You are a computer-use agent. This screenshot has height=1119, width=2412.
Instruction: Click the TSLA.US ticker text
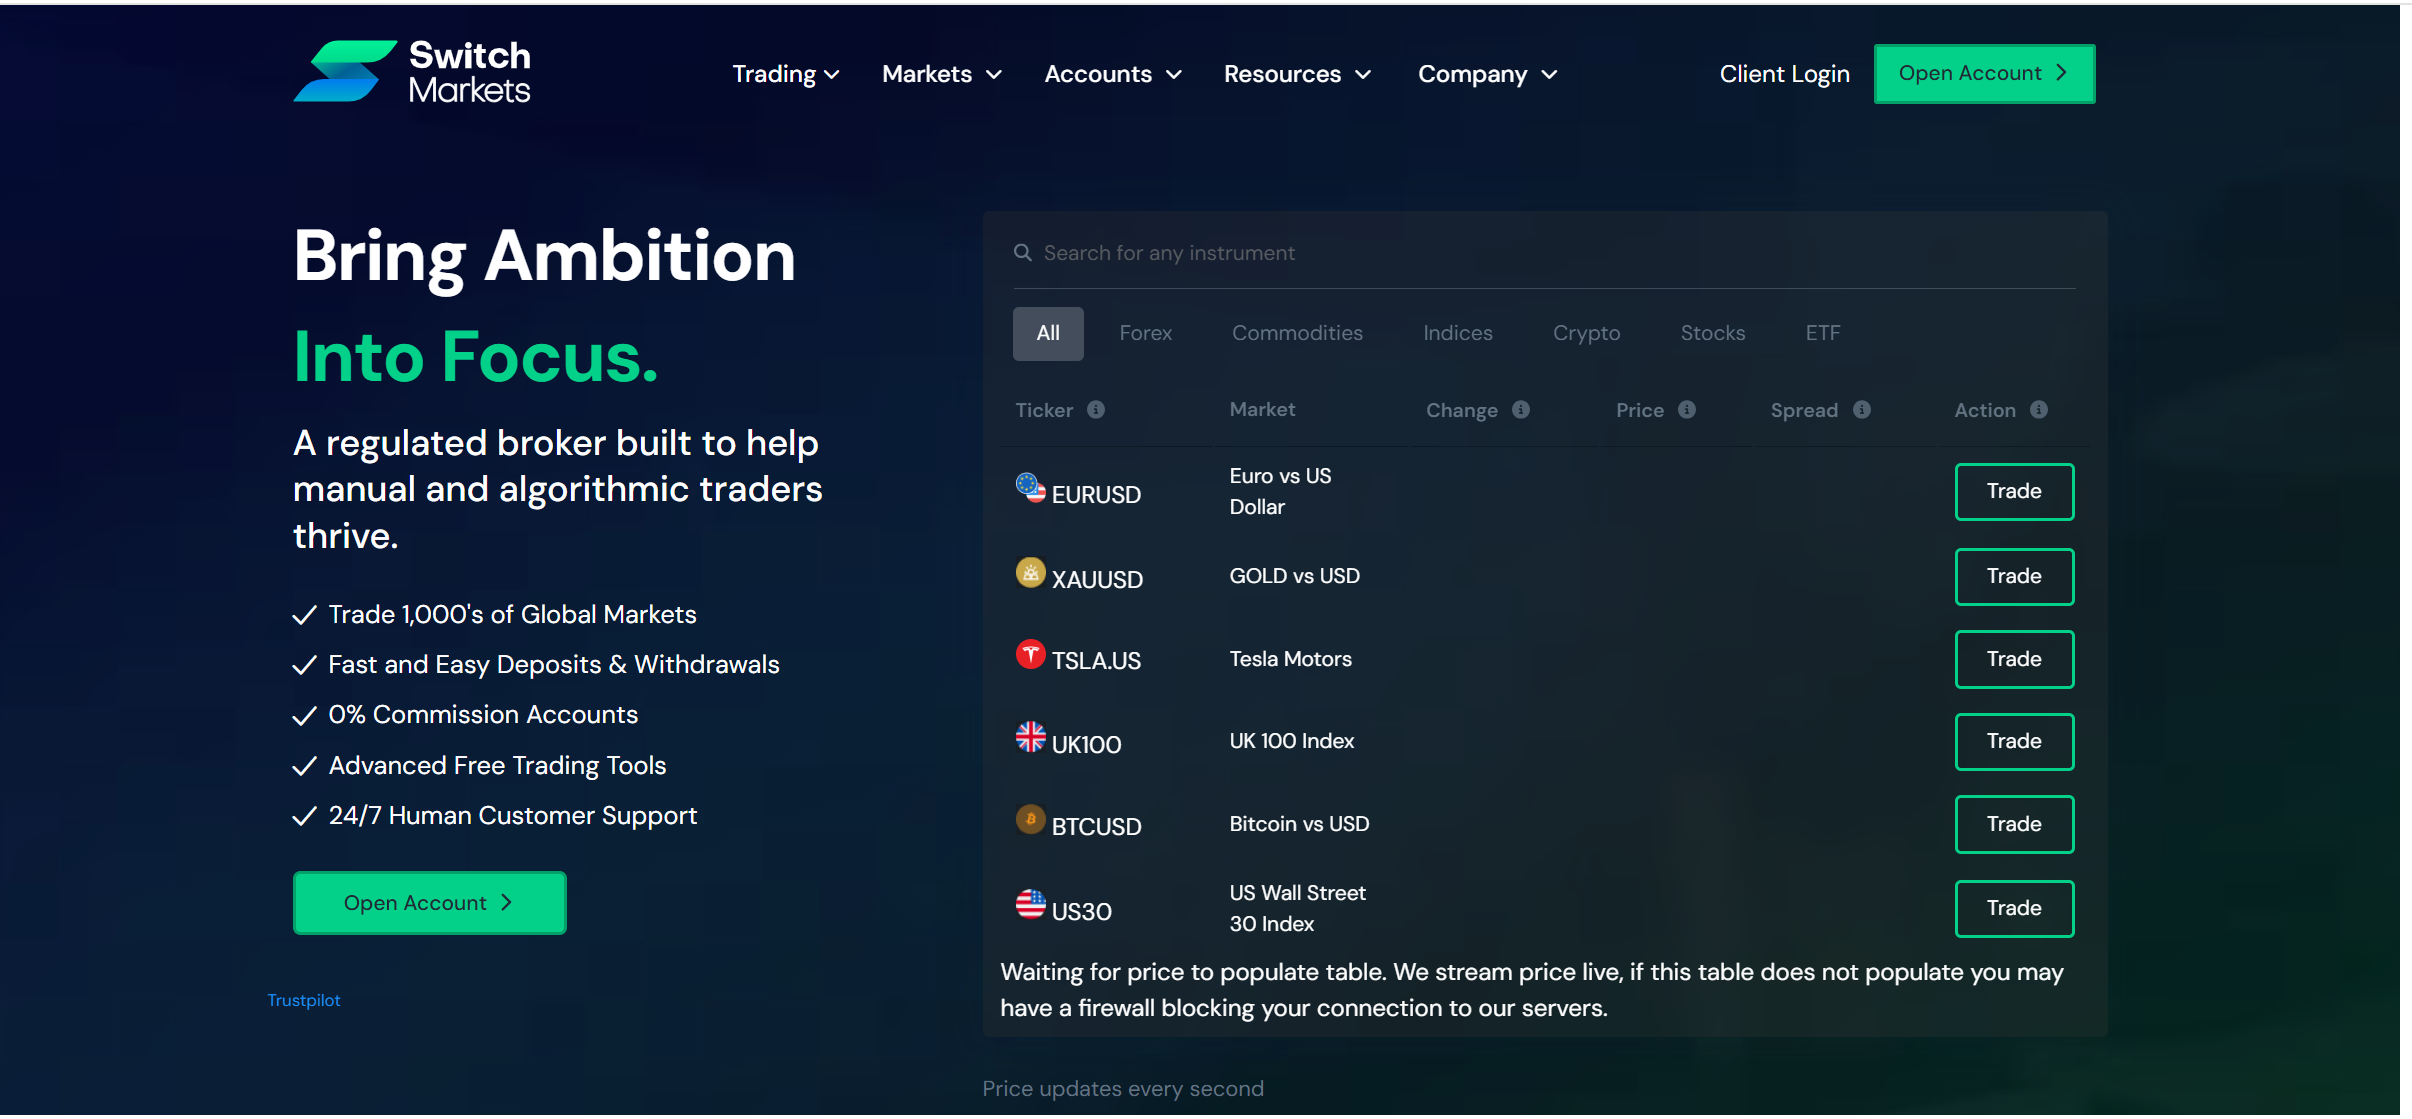tap(1096, 660)
